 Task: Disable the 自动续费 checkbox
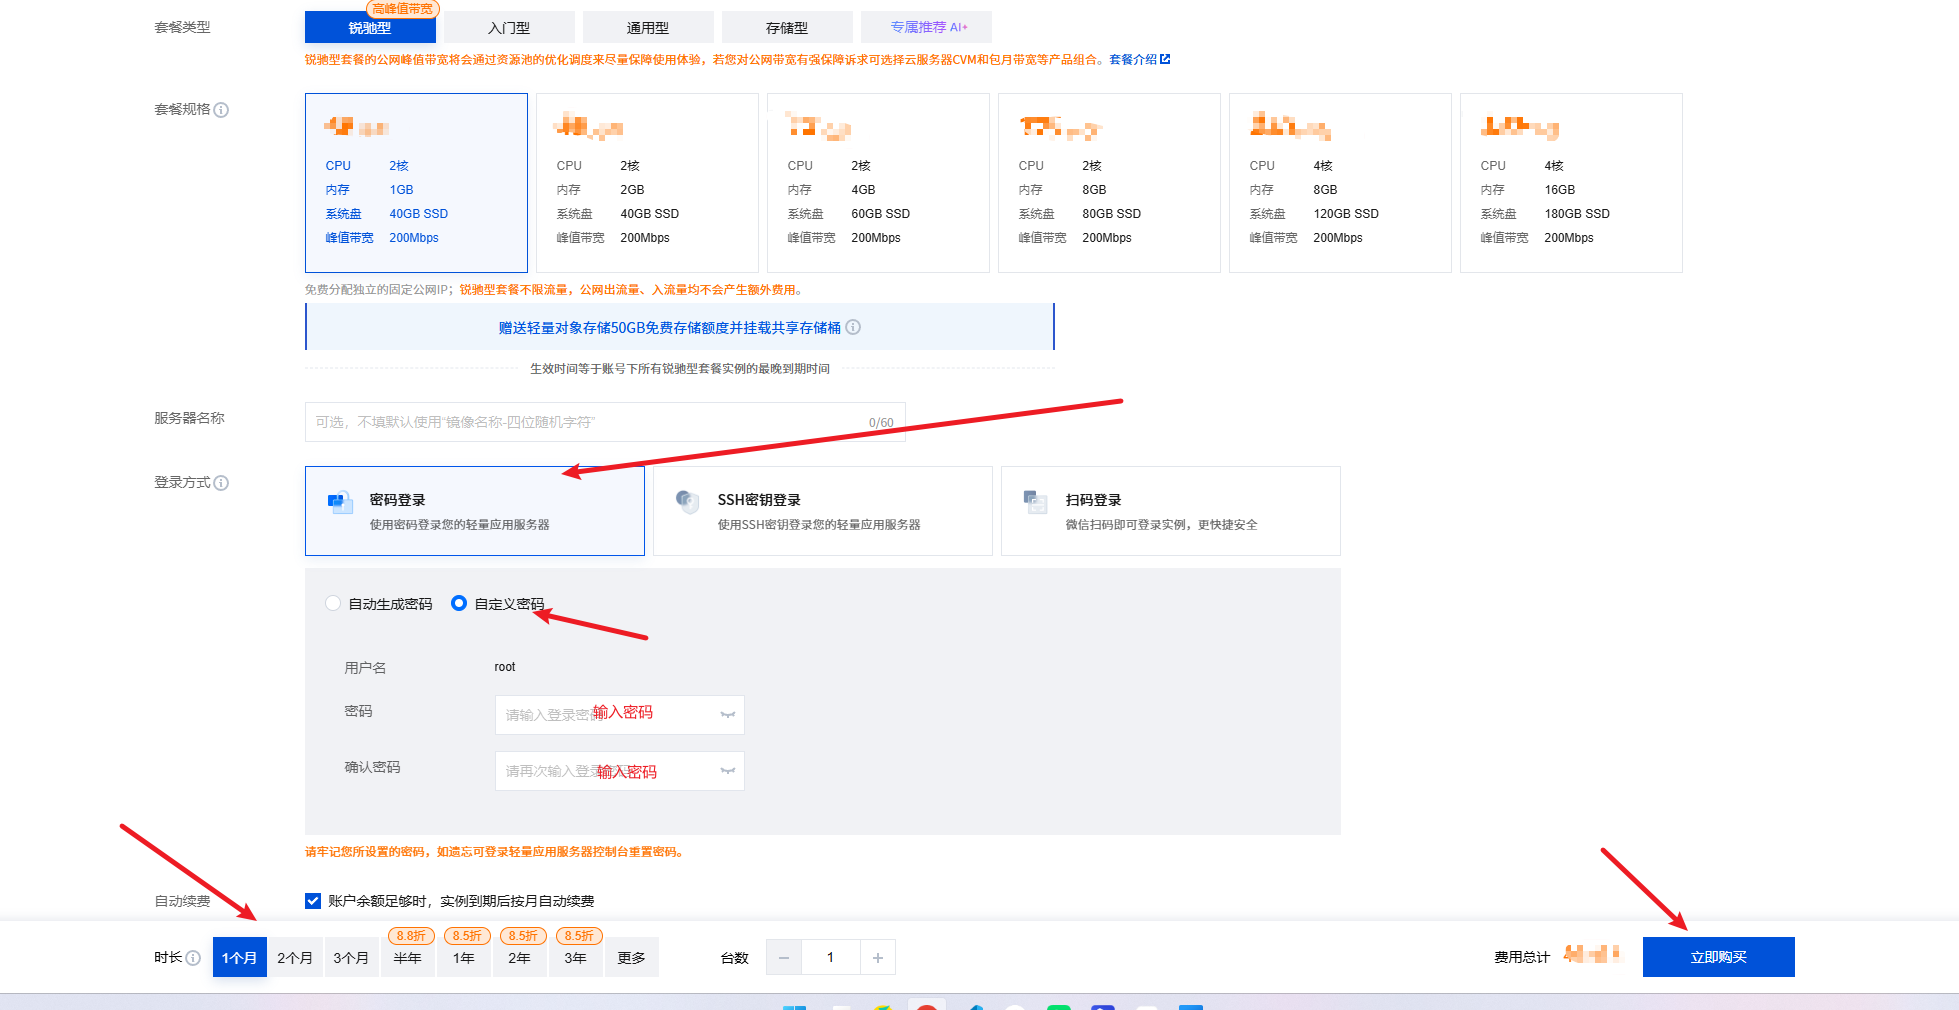coord(313,900)
